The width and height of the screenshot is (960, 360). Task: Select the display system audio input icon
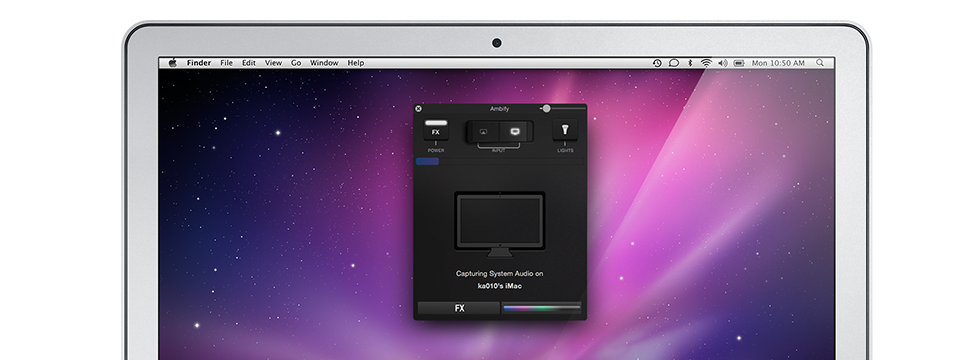(515, 131)
